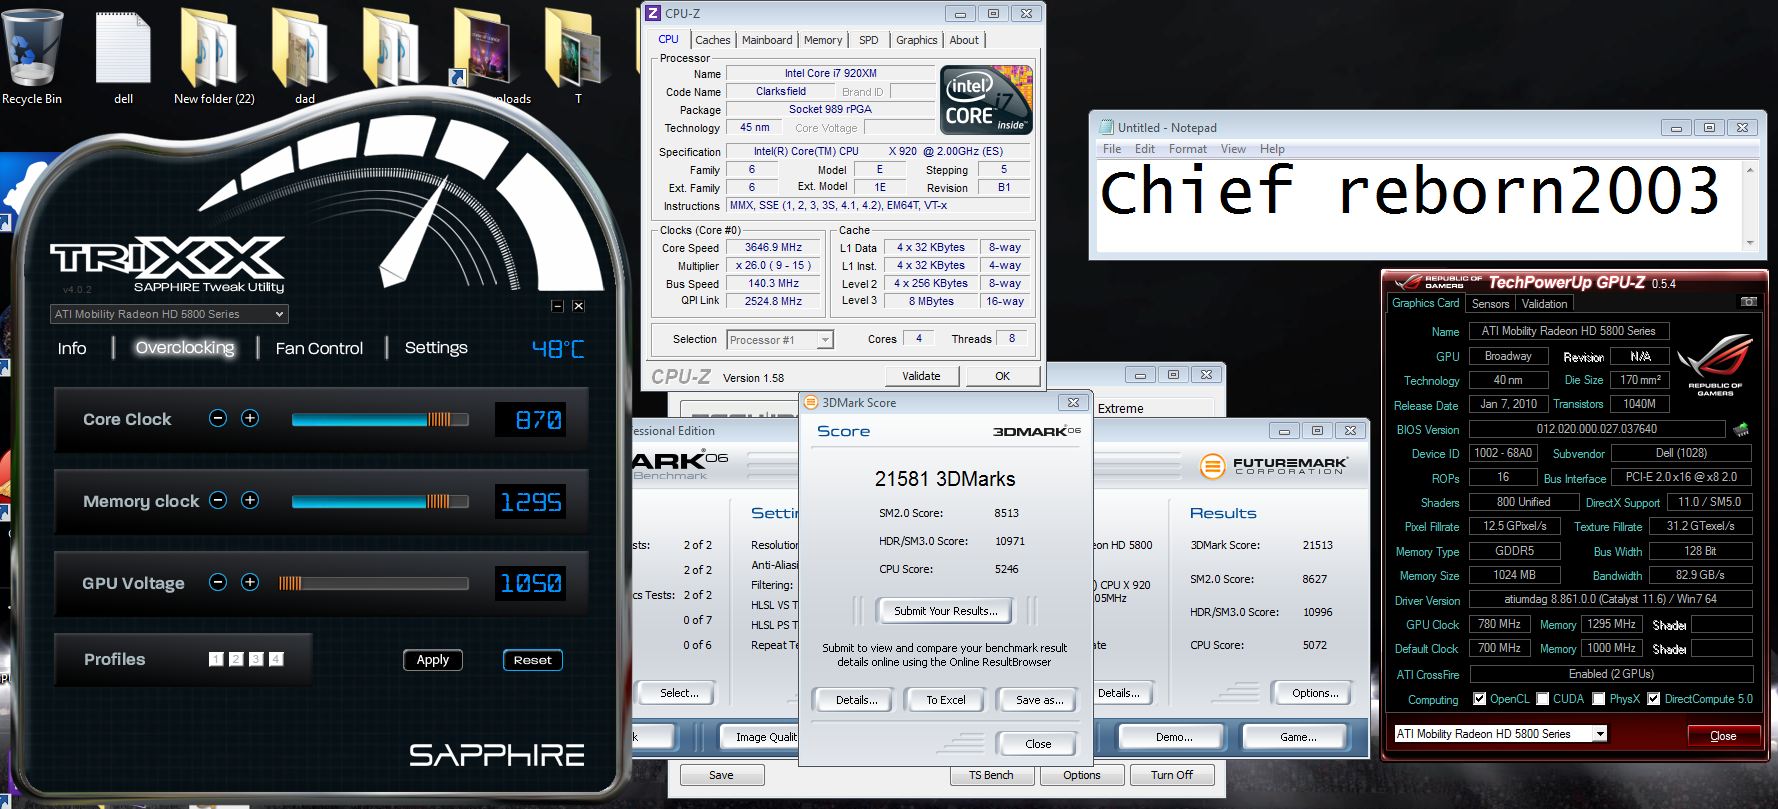Open the Graphics tab in CPU-Z
The width and height of the screenshot is (1778, 809).
click(917, 40)
